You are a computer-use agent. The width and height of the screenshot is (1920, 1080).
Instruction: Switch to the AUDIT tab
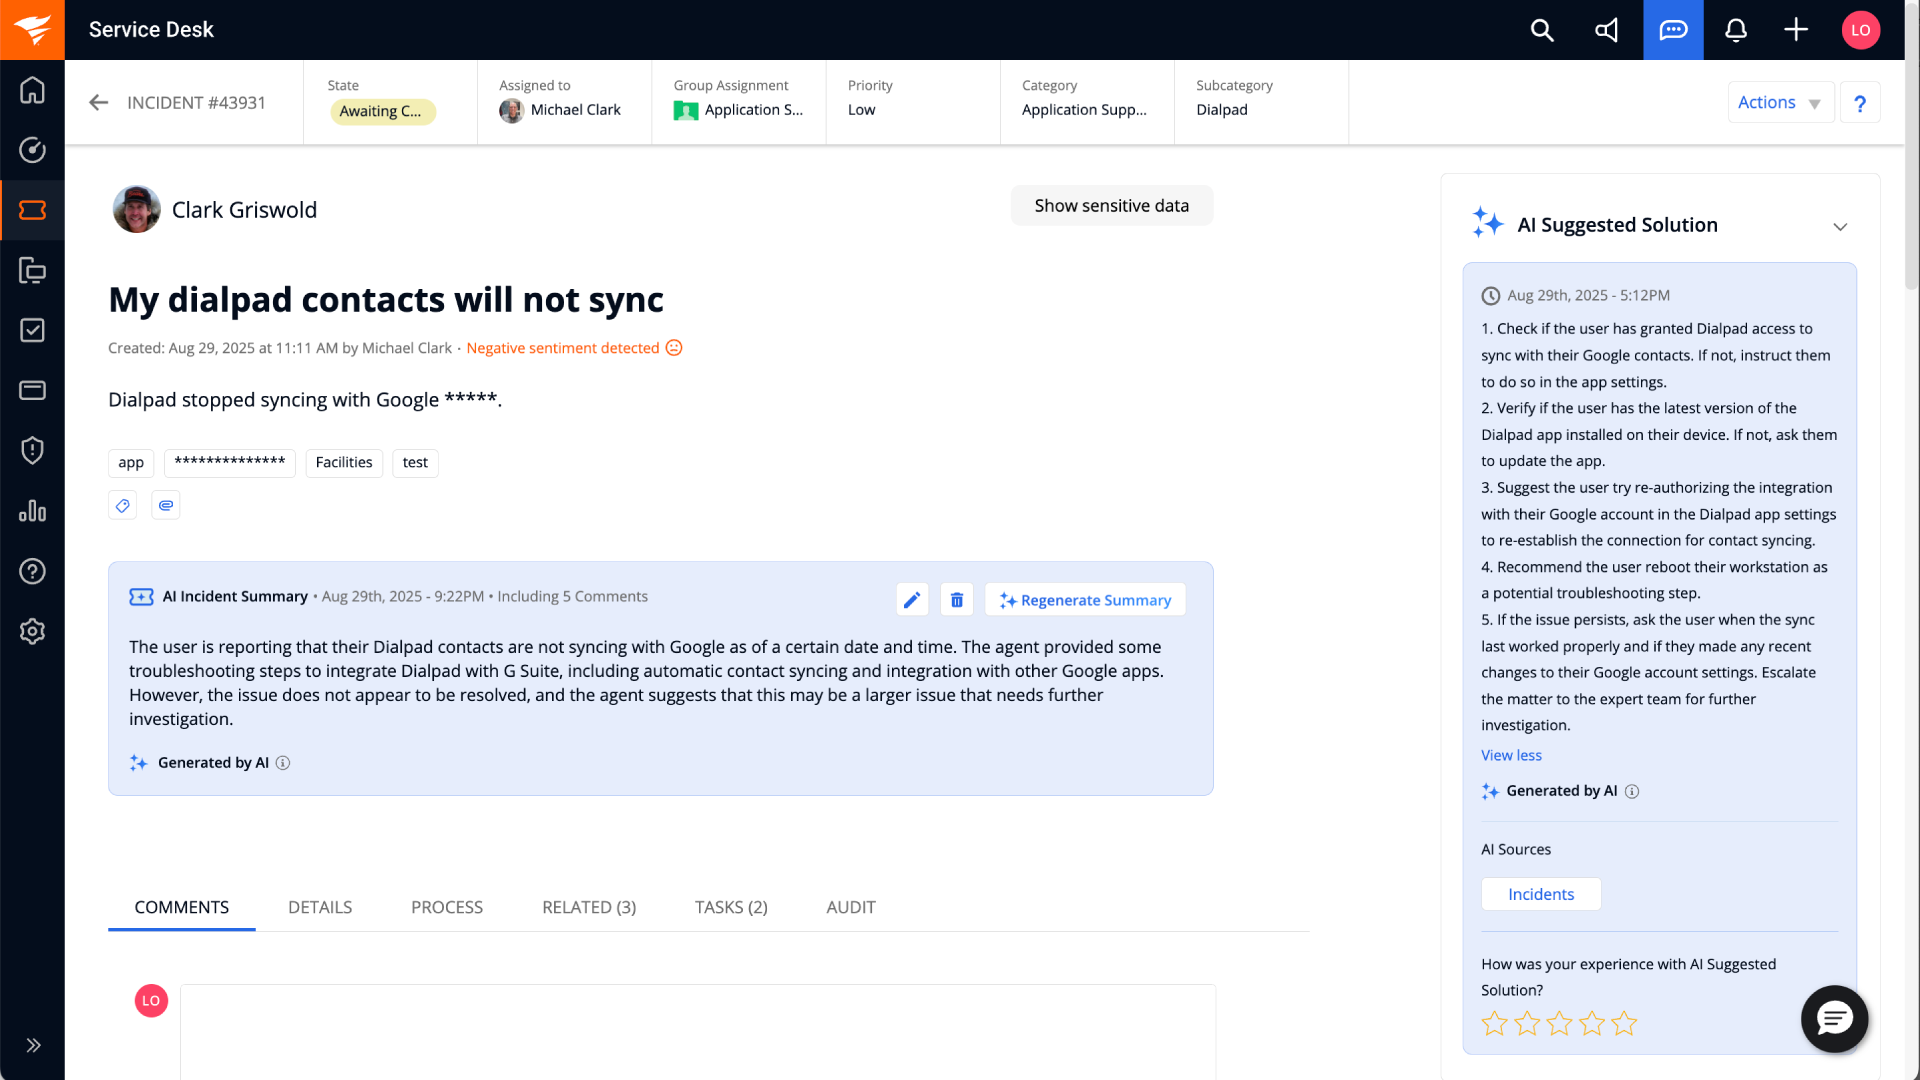point(851,907)
